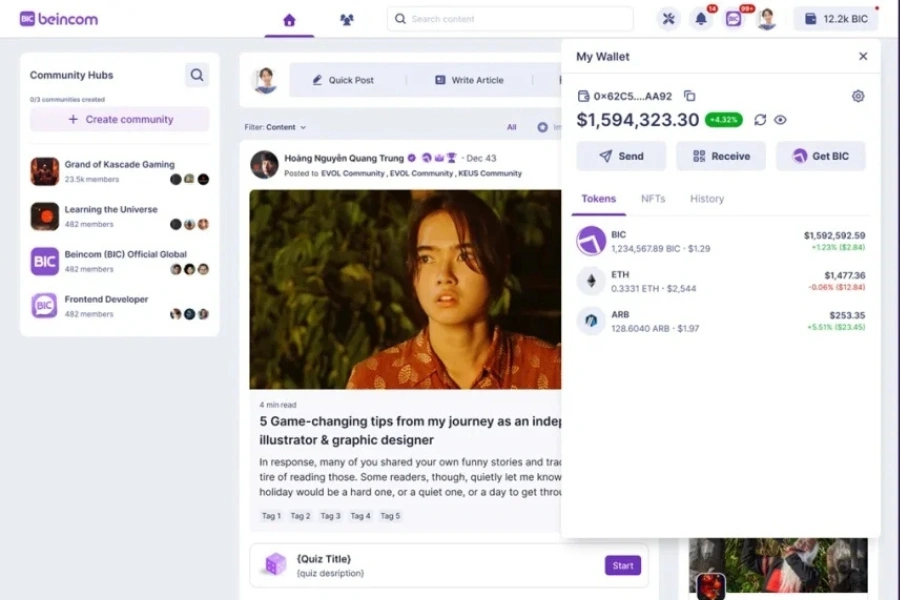Click the $253.35 ARB value

(847, 315)
